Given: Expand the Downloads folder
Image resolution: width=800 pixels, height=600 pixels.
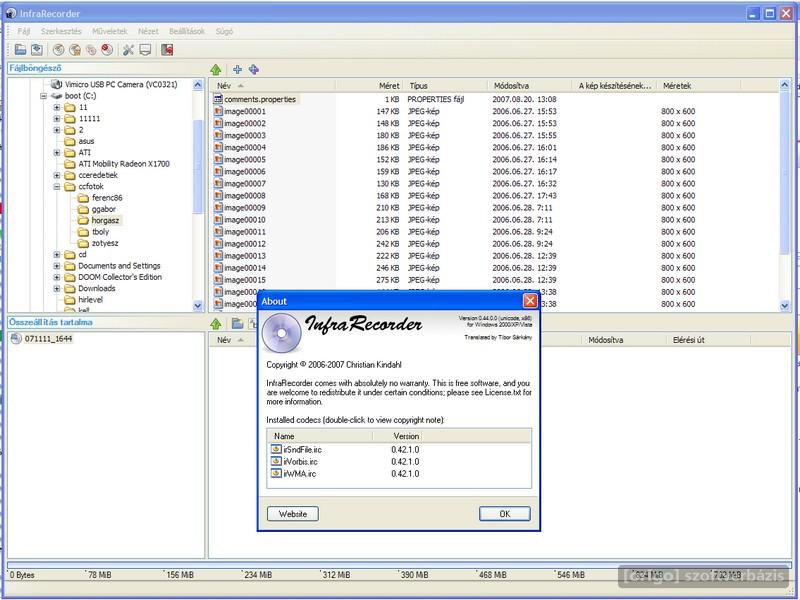Looking at the screenshot, I should tap(57, 289).
